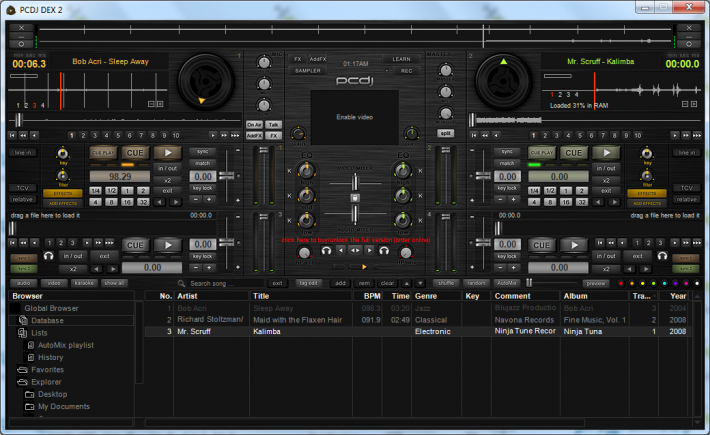
Task: Select AutoMix playlist in tree
Action: [x=66, y=345]
